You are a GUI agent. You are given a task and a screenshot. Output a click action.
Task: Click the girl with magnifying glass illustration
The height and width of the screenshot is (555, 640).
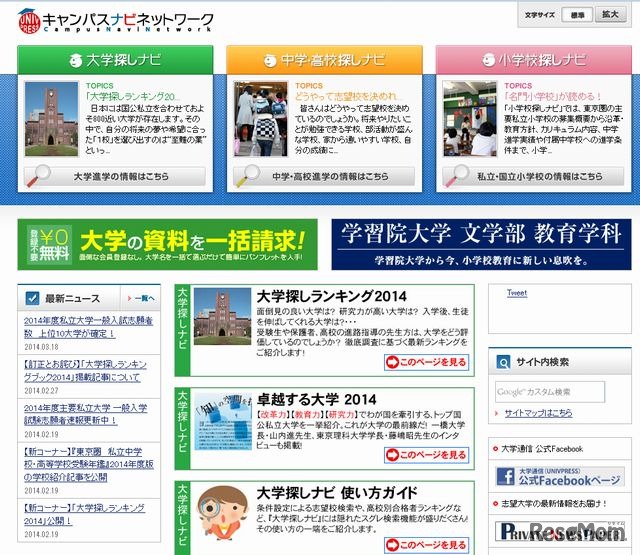(222, 513)
